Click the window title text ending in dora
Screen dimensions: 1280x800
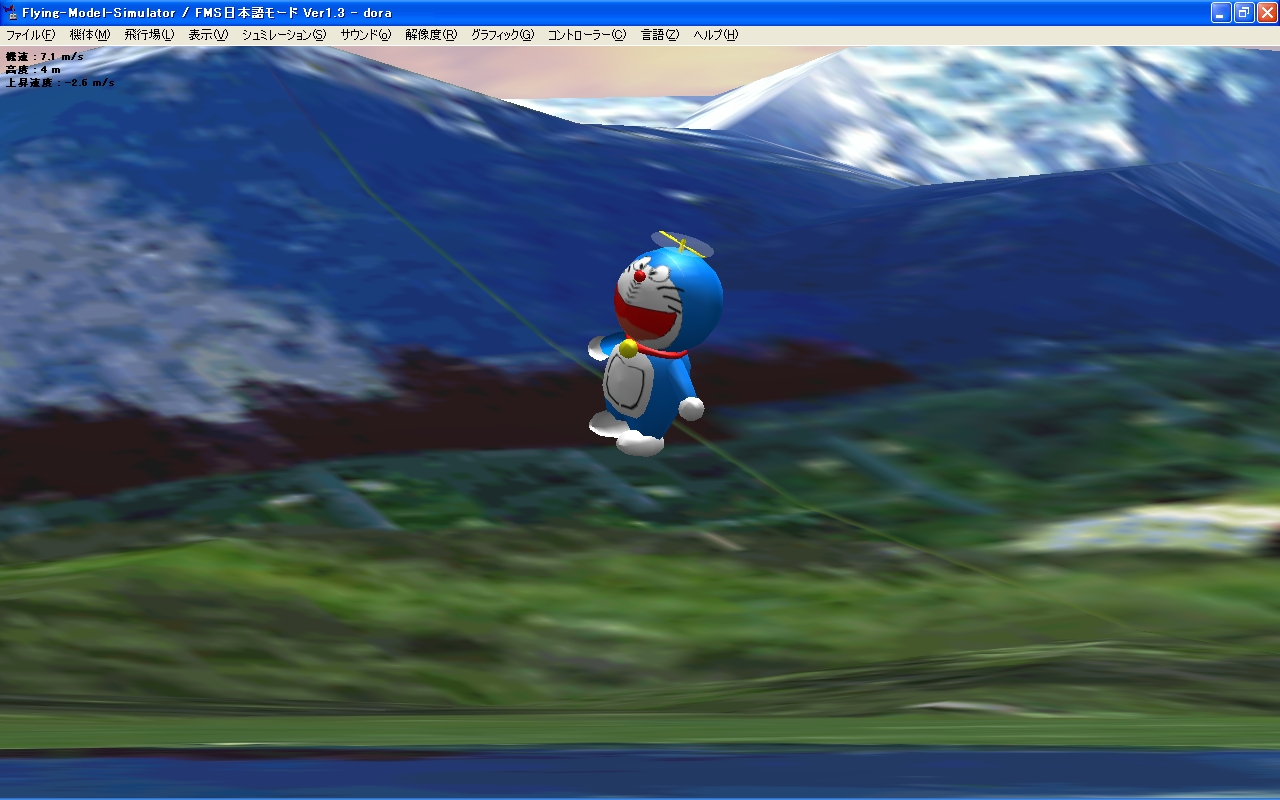pyautogui.click(x=207, y=12)
